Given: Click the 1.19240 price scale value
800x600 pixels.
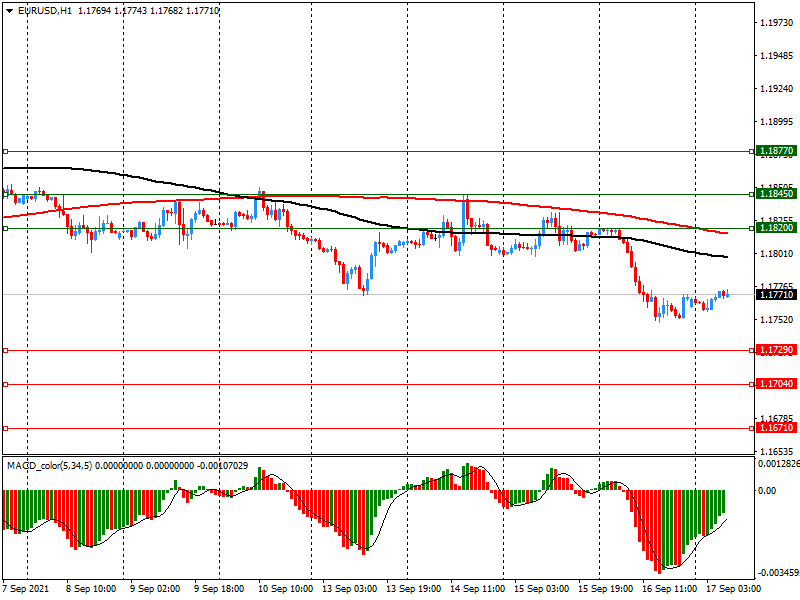Looking at the screenshot, I should (777, 88).
